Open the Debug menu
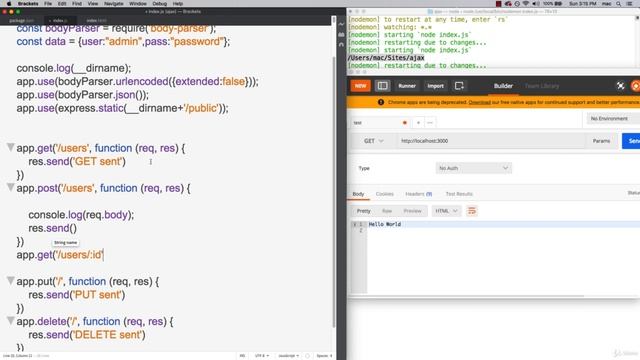The image size is (640, 360). point(160,4)
